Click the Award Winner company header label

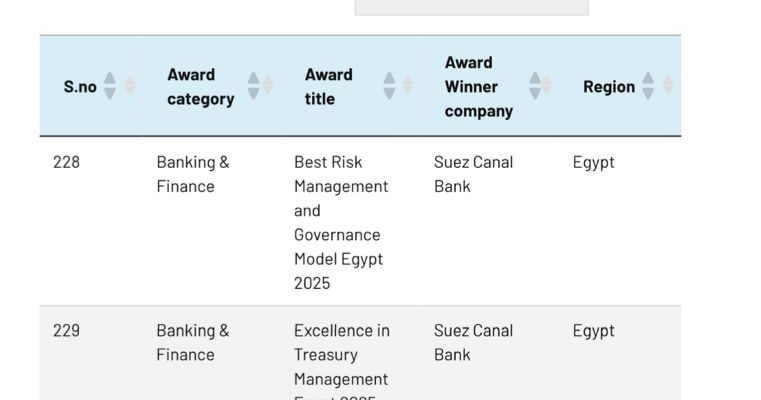(x=478, y=87)
